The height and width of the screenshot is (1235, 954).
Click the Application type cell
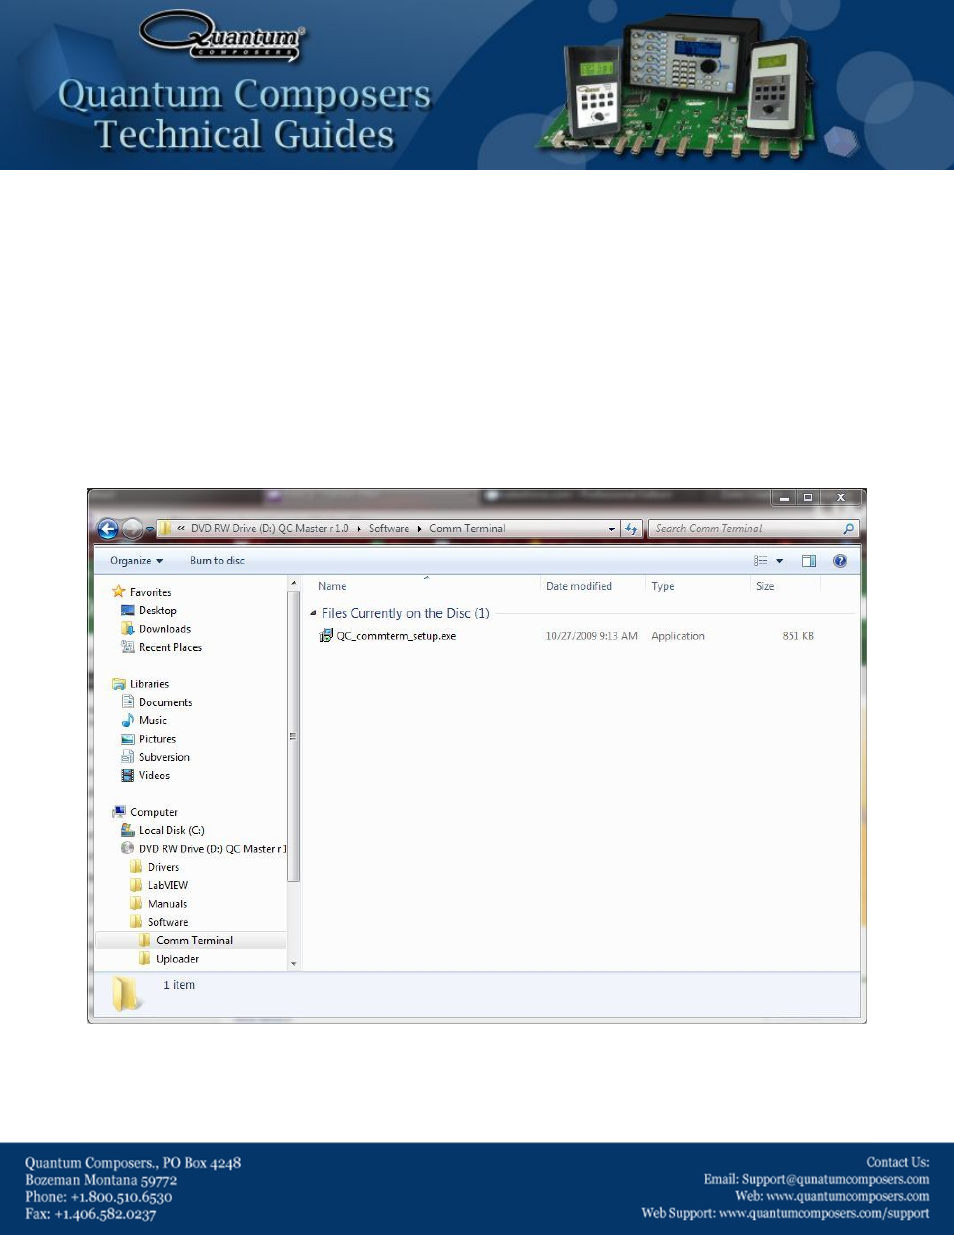point(678,636)
